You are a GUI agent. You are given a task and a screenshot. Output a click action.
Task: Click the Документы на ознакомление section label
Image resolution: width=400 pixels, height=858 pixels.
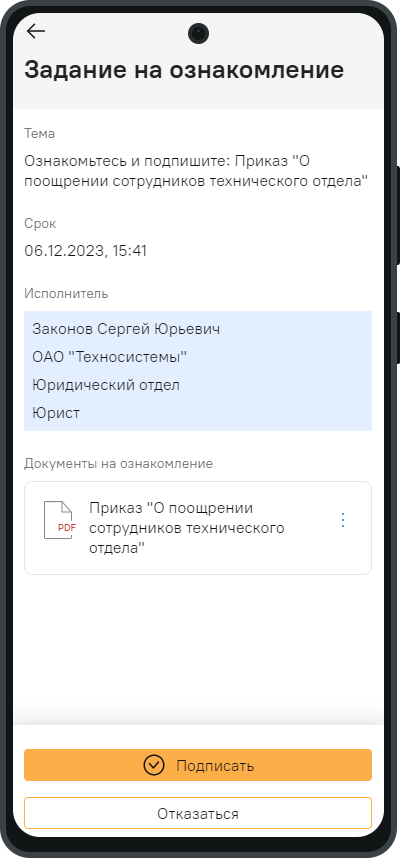pos(118,463)
